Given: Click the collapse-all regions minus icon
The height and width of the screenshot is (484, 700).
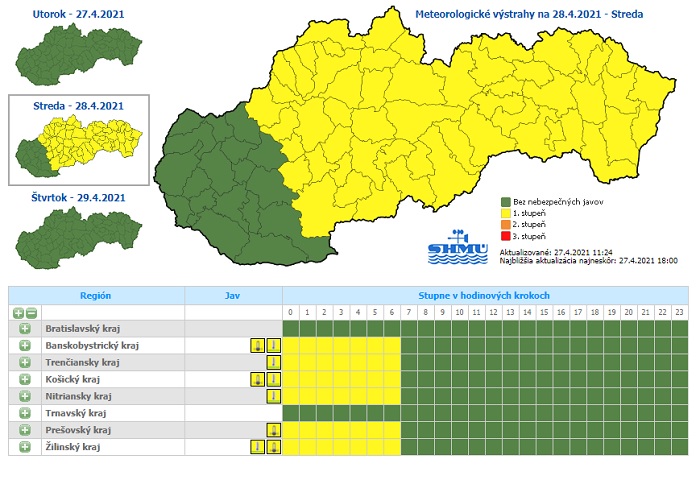Looking at the screenshot, I should pyautogui.click(x=31, y=313).
